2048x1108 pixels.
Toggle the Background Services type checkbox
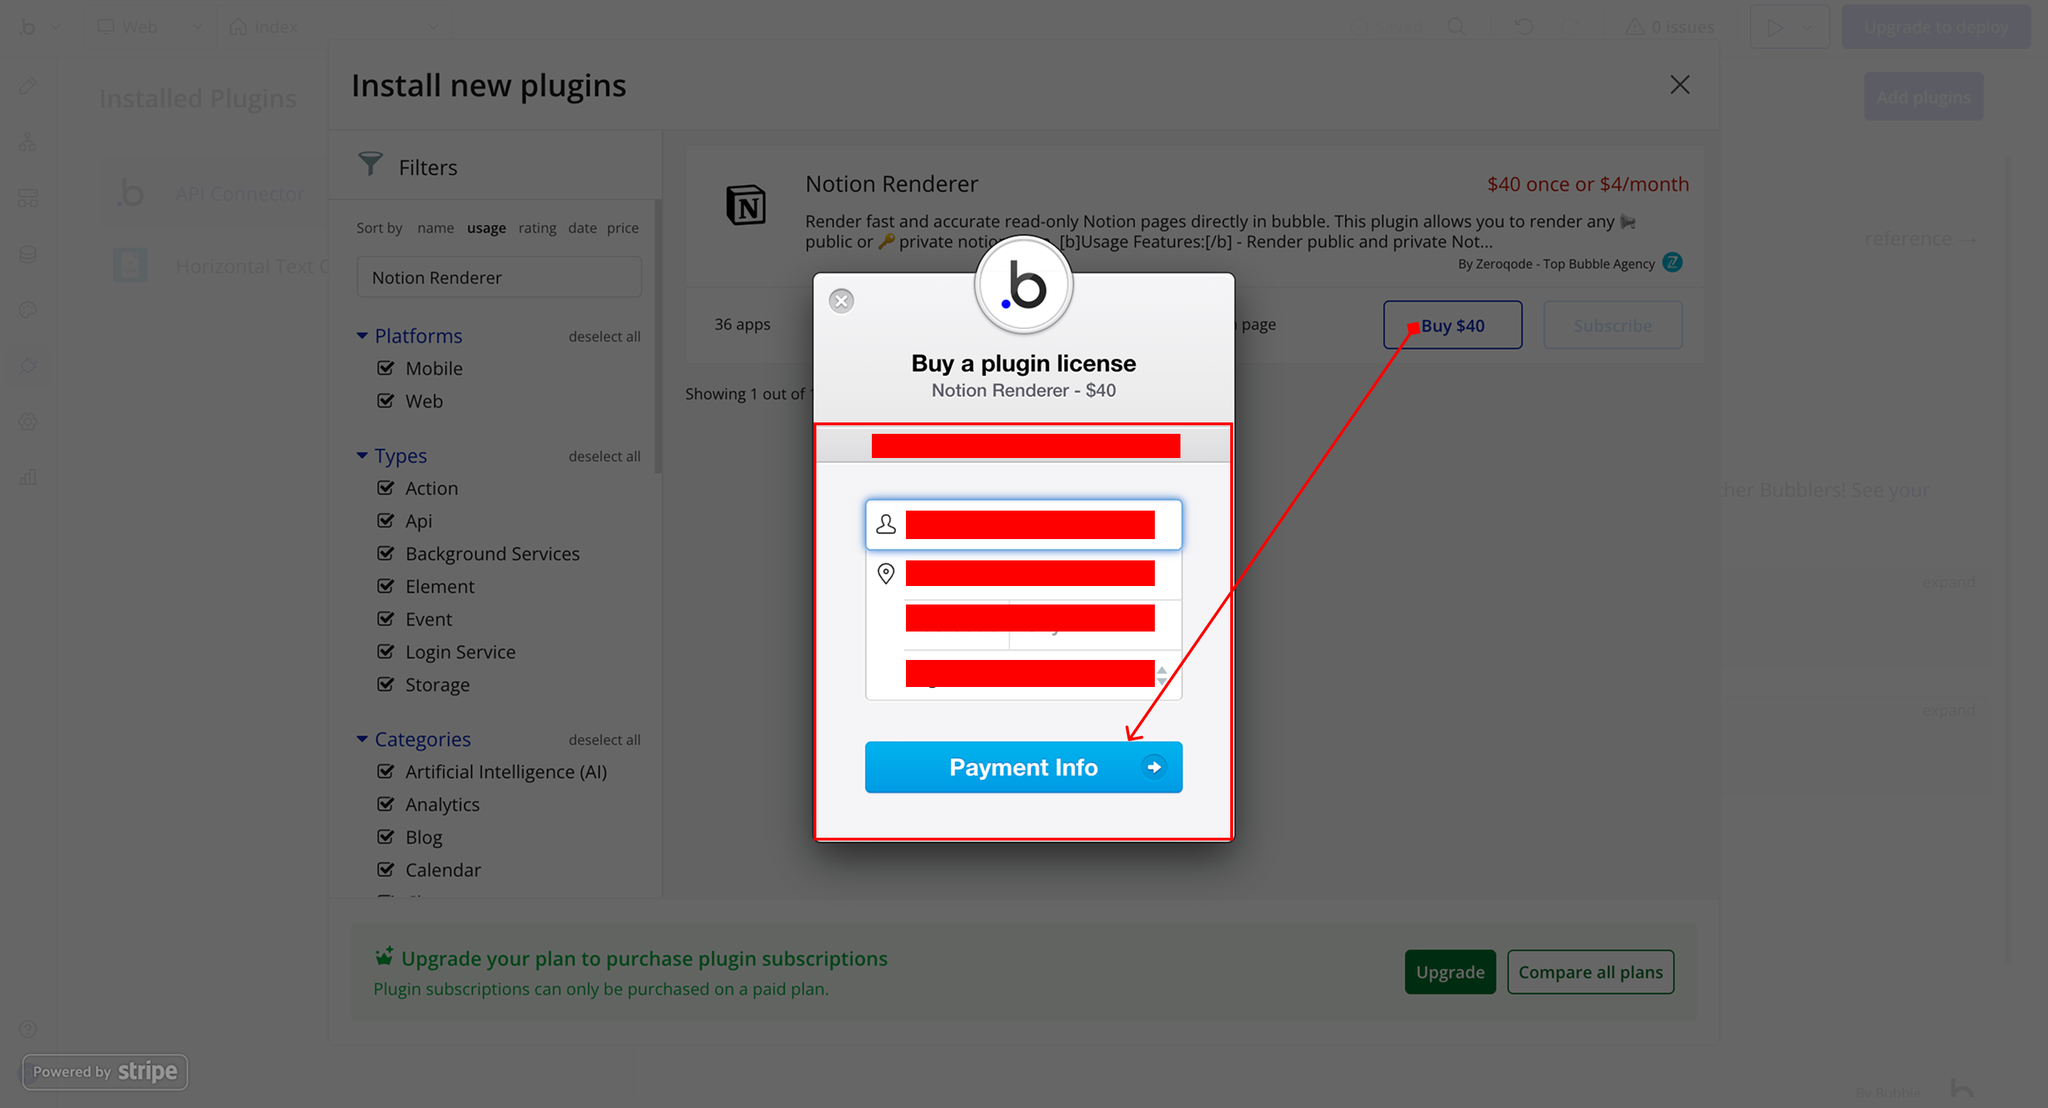click(x=386, y=553)
